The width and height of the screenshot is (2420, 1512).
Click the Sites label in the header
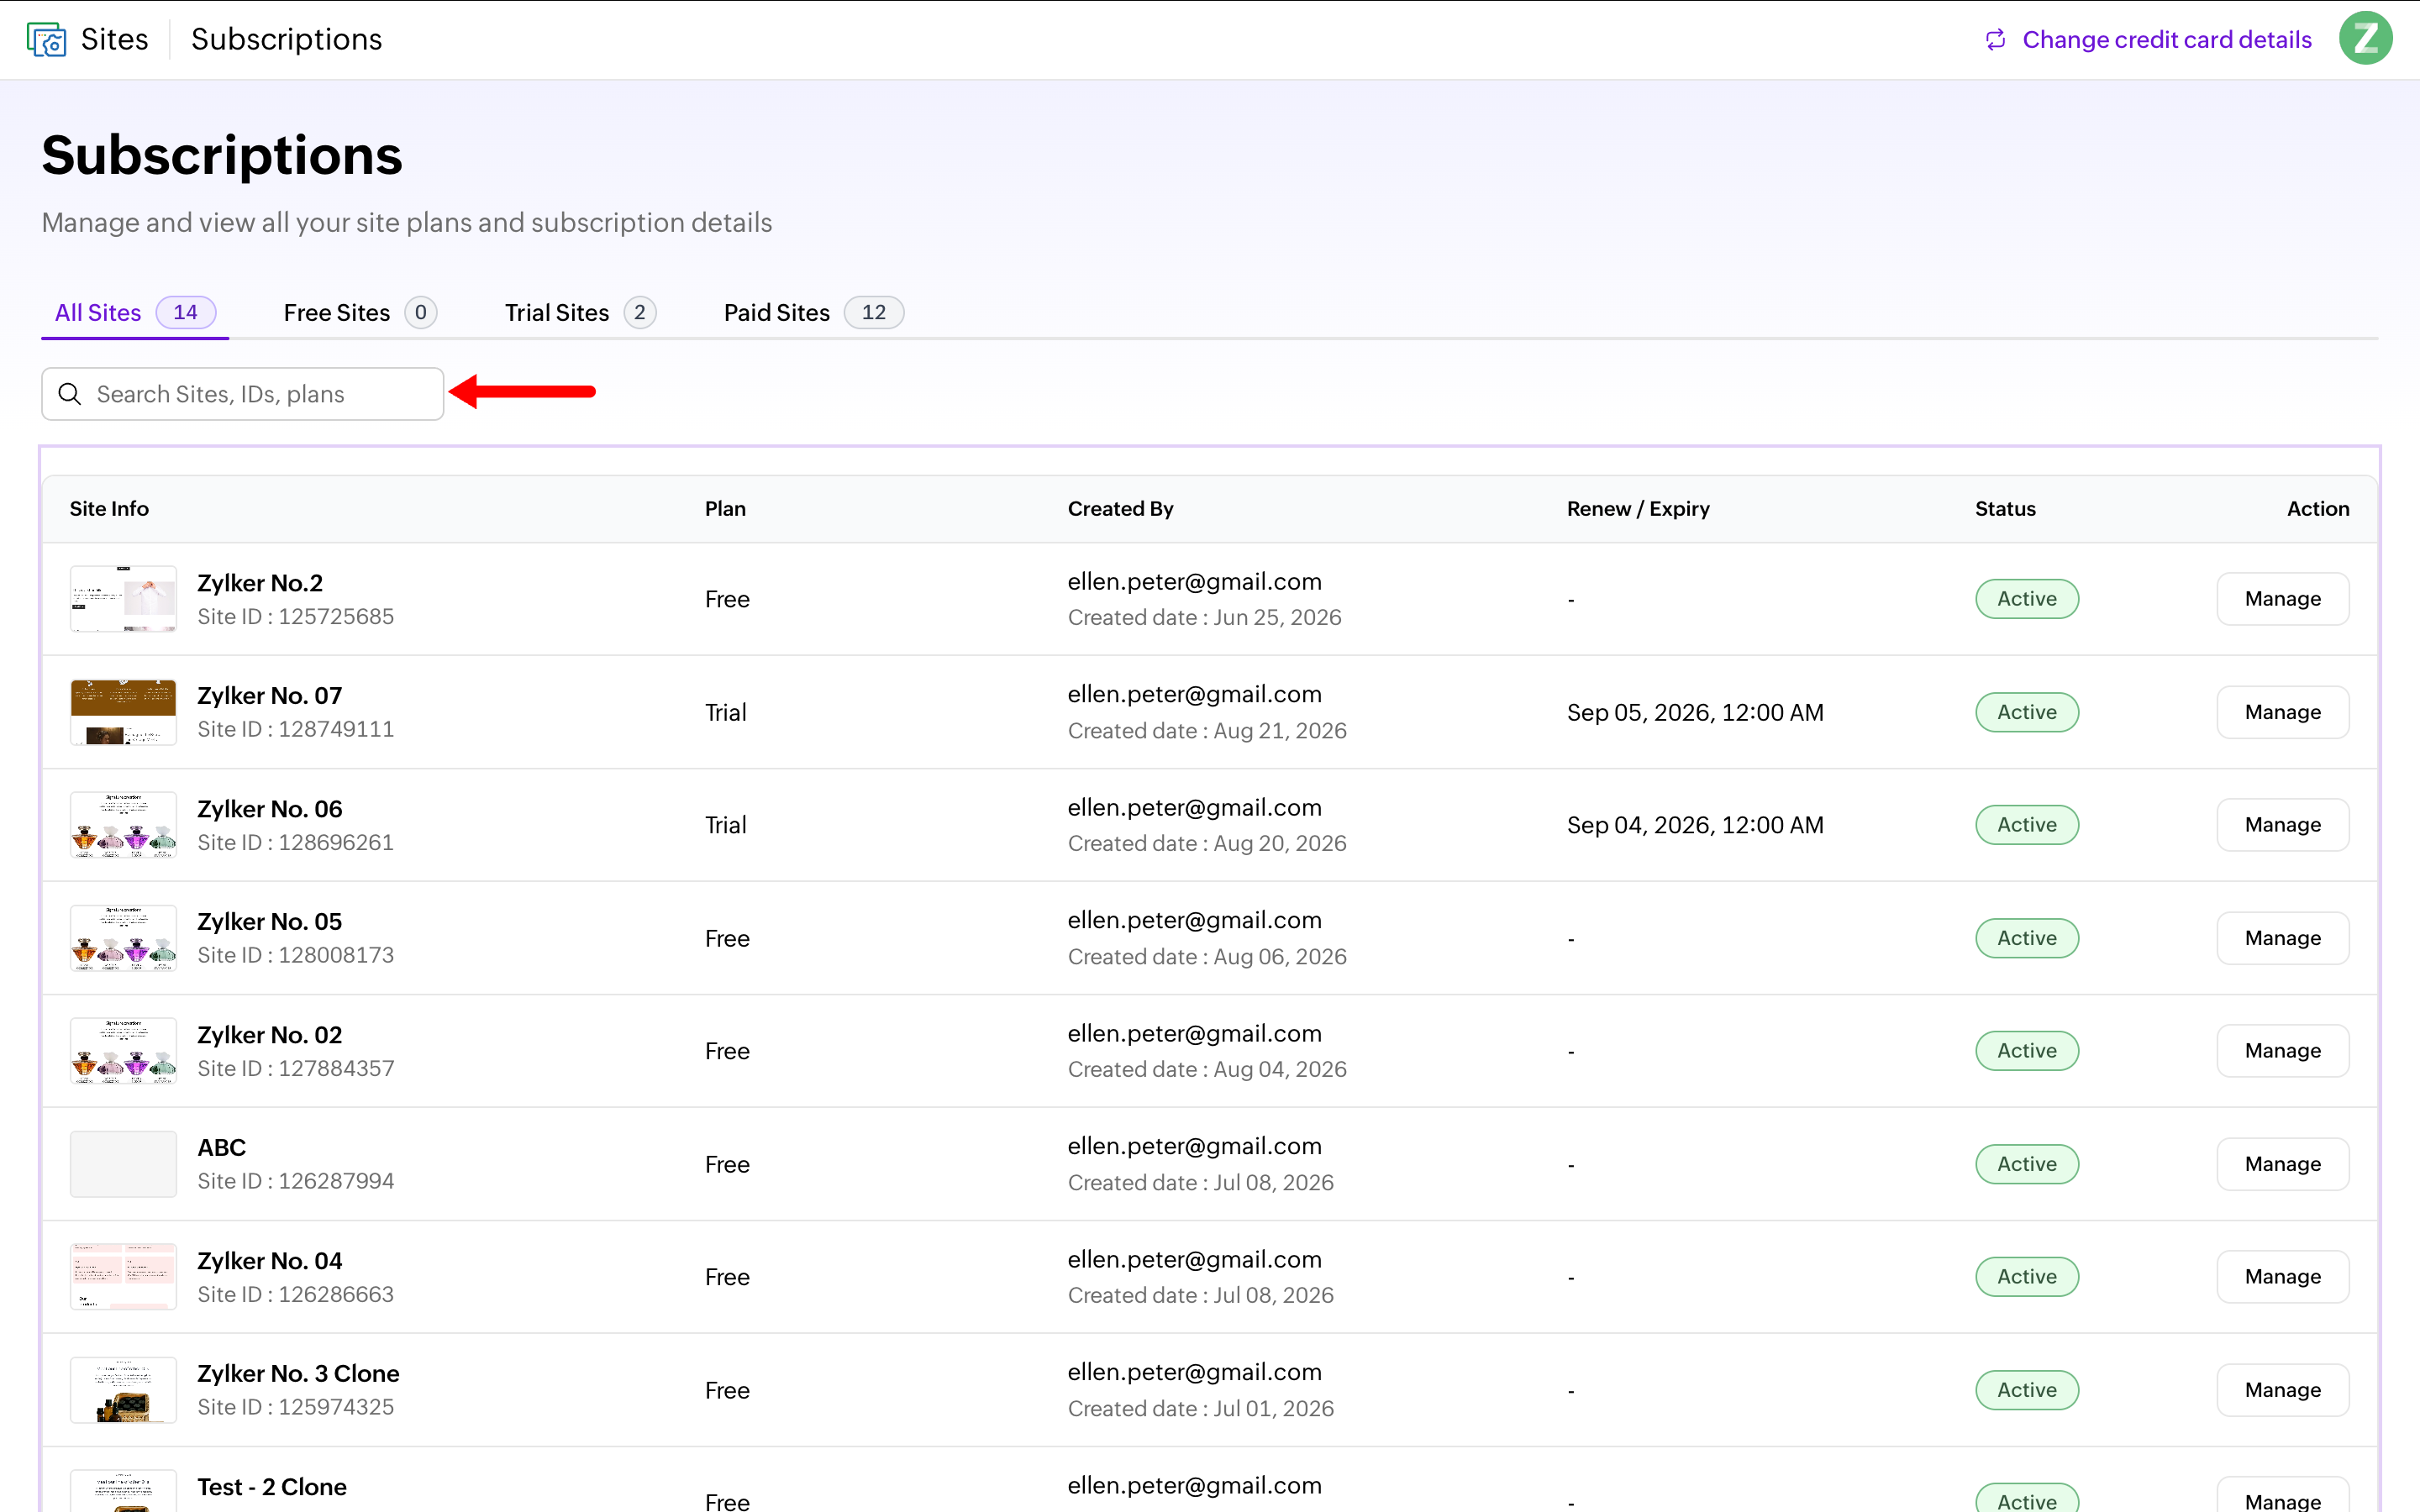pos(114,39)
